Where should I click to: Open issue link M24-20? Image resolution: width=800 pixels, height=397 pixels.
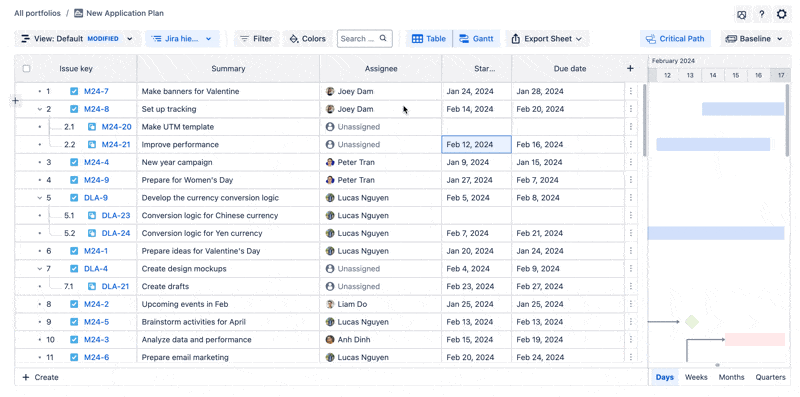pyautogui.click(x=116, y=127)
